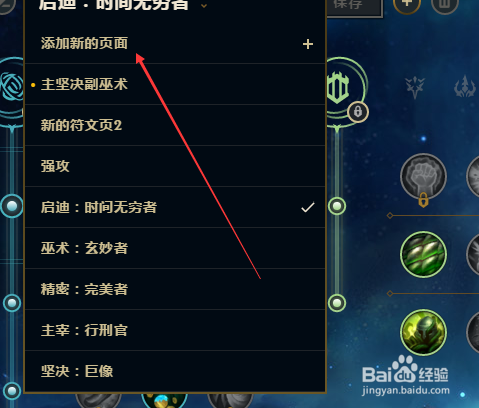This screenshot has width=479, height=408.
Task: Click the plus icon beside 添加新的页面
Action: pos(308,44)
